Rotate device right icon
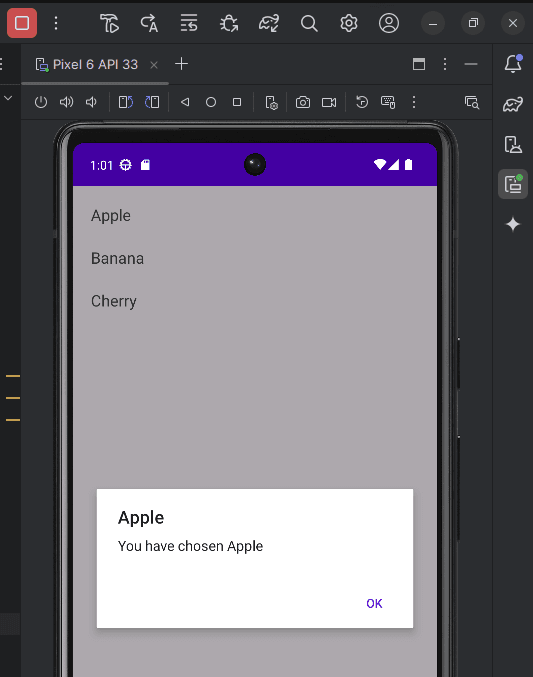 tap(152, 102)
